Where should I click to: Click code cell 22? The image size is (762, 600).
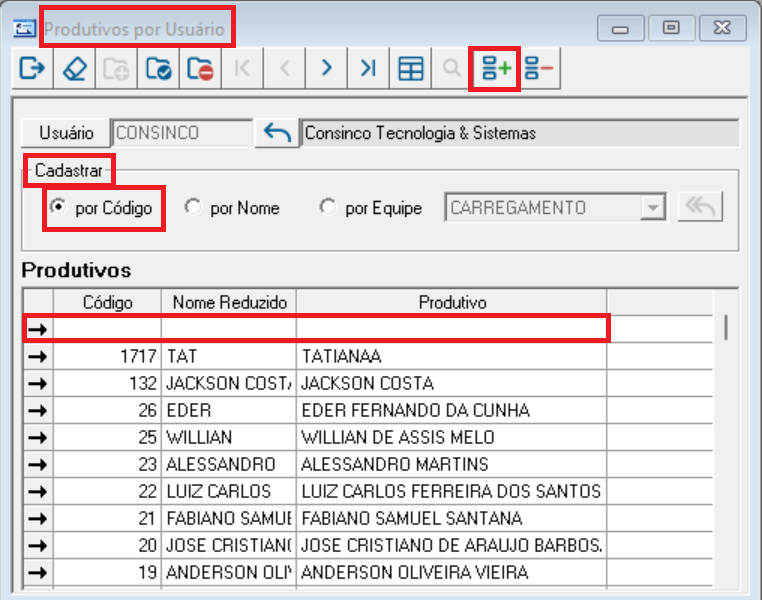click(x=107, y=492)
